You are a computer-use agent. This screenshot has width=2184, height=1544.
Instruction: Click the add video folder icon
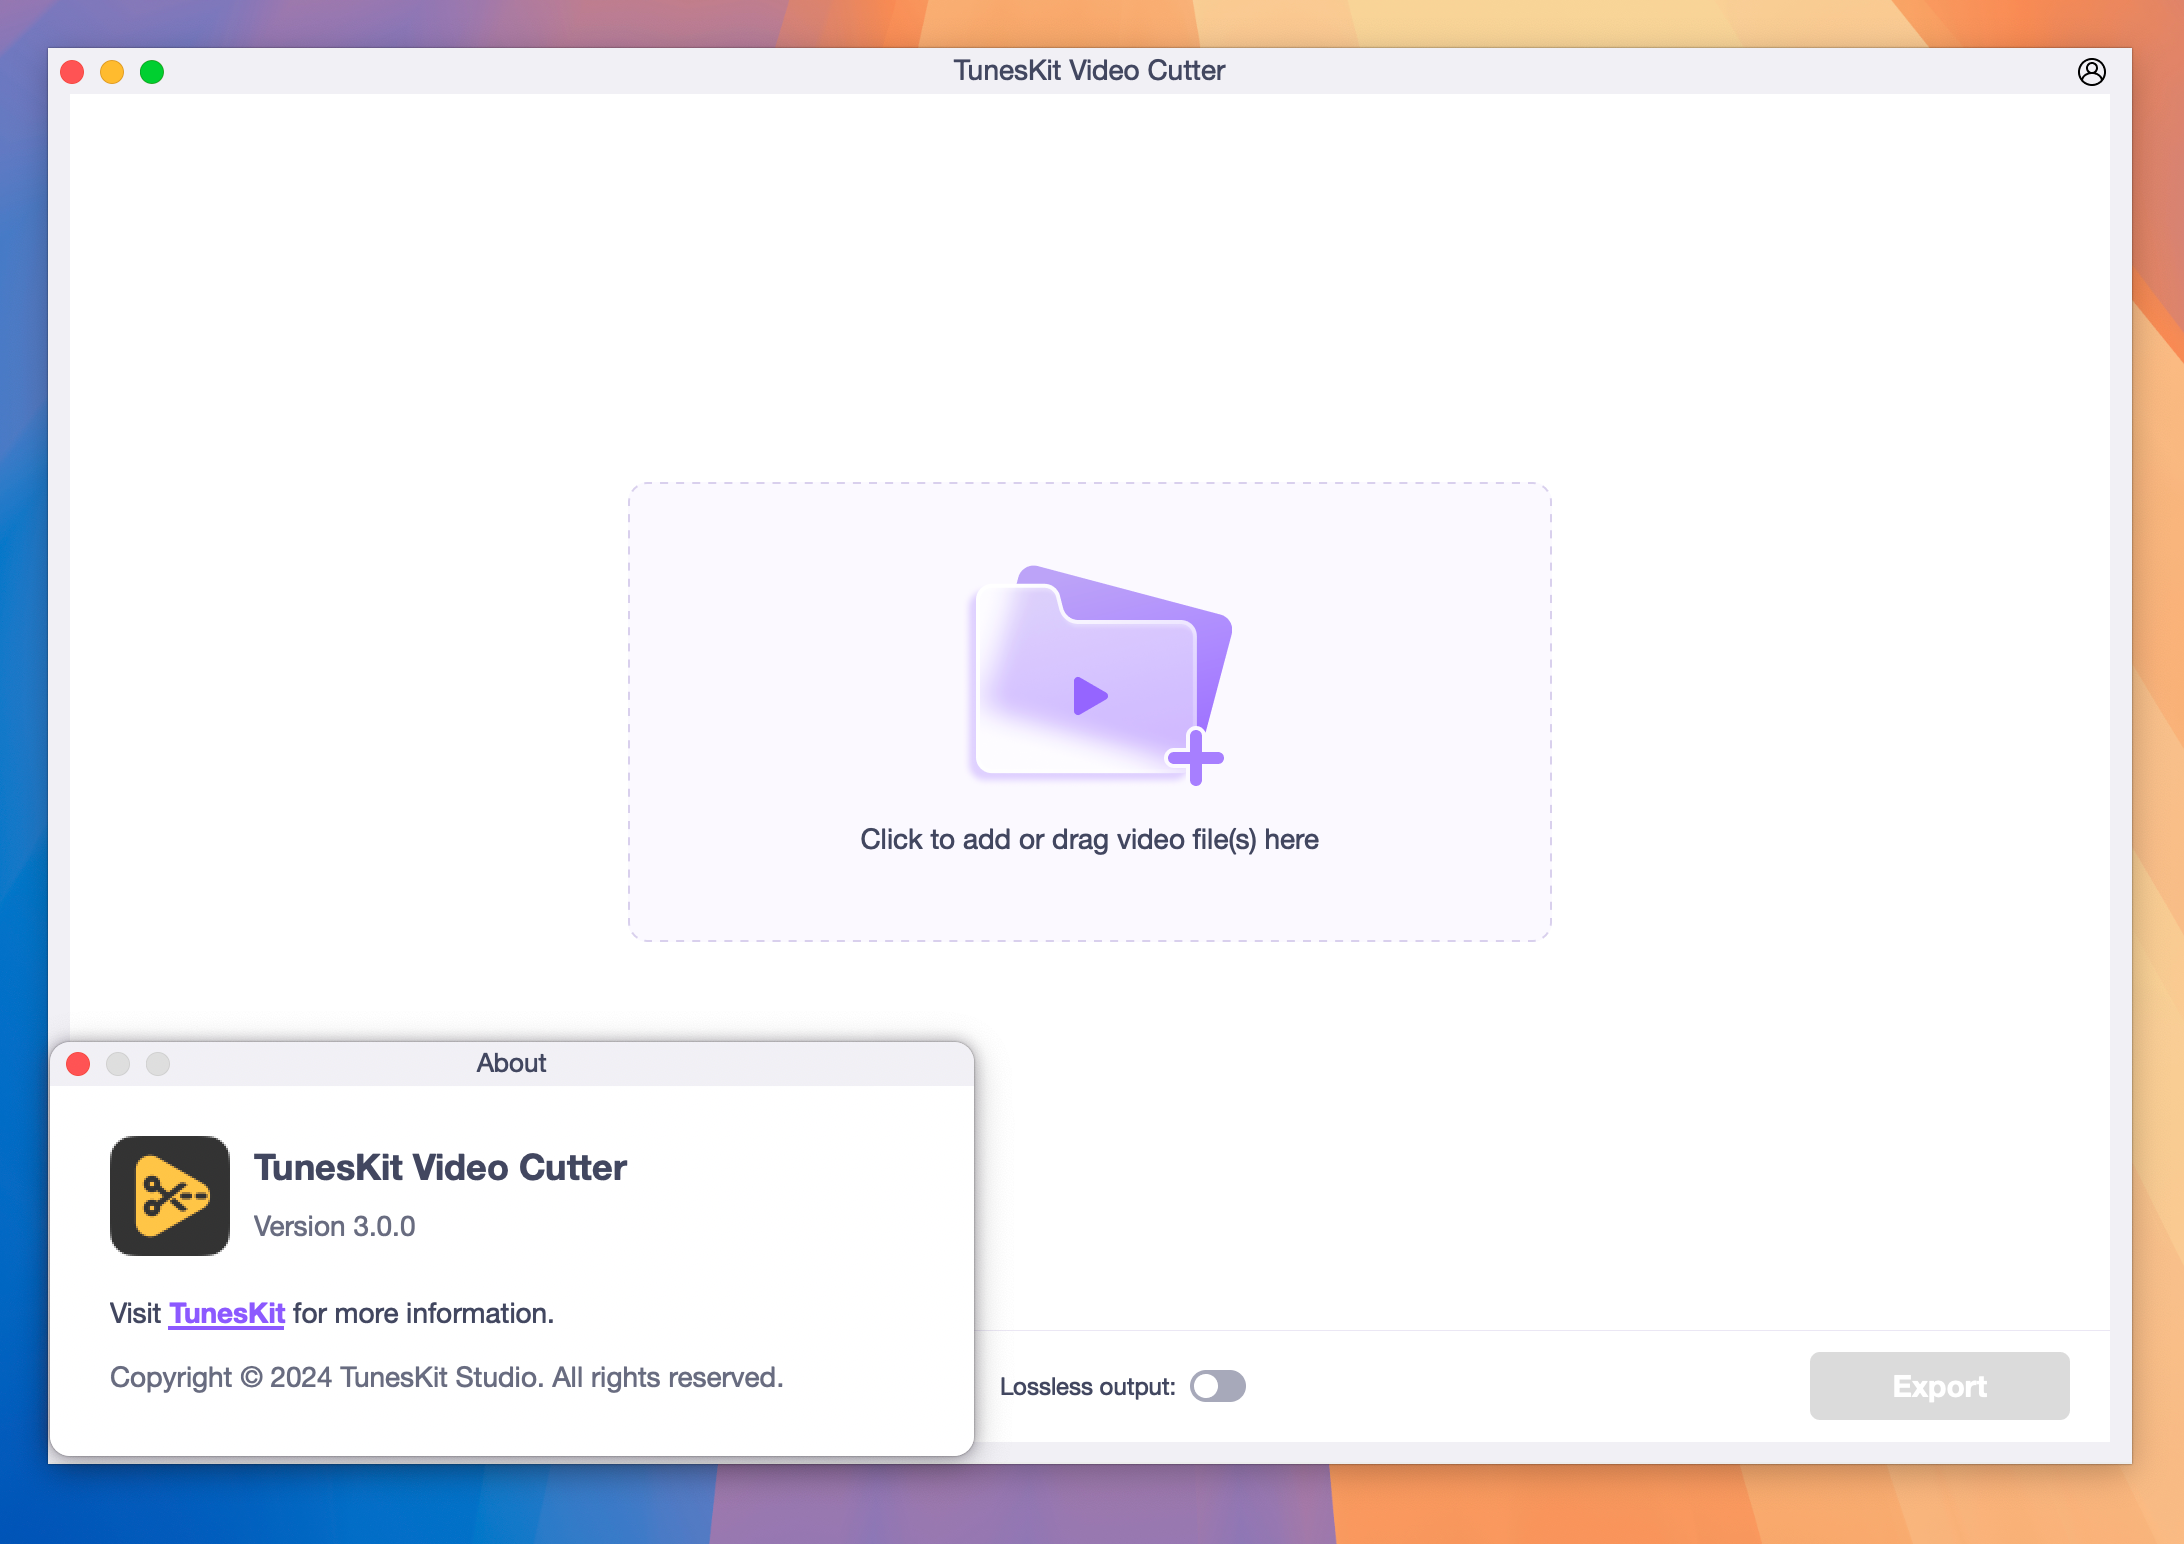[1101, 675]
